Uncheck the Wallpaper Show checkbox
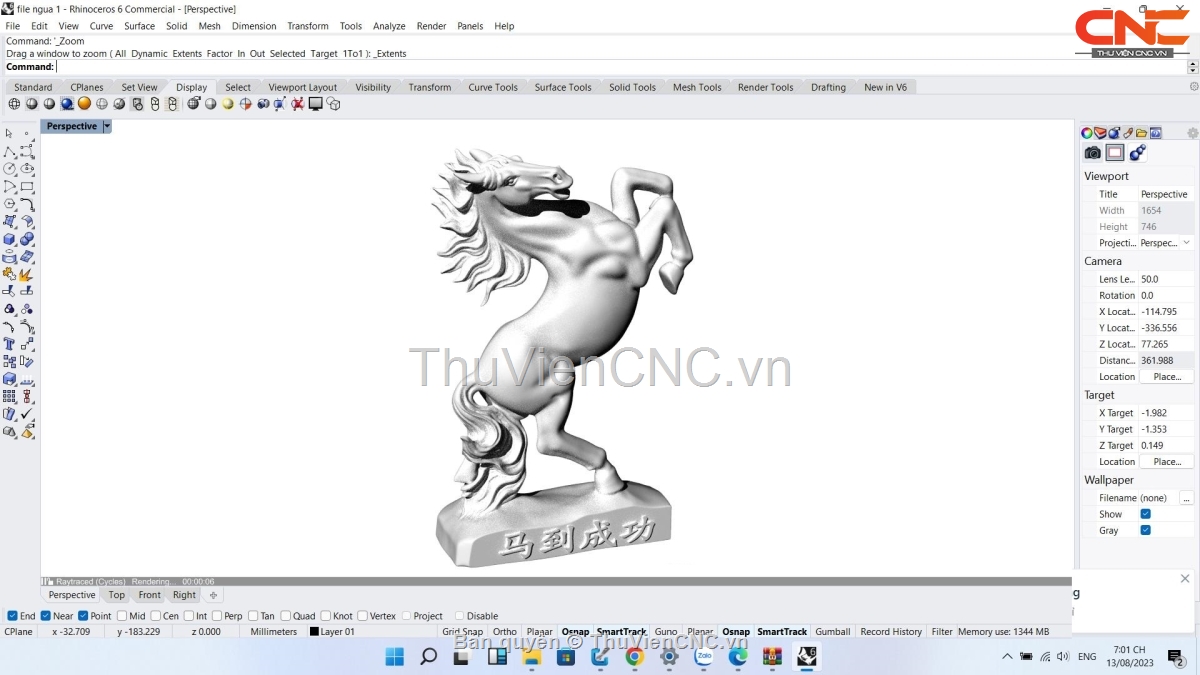The width and height of the screenshot is (1200, 675). pyautogui.click(x=1146, y=514)
